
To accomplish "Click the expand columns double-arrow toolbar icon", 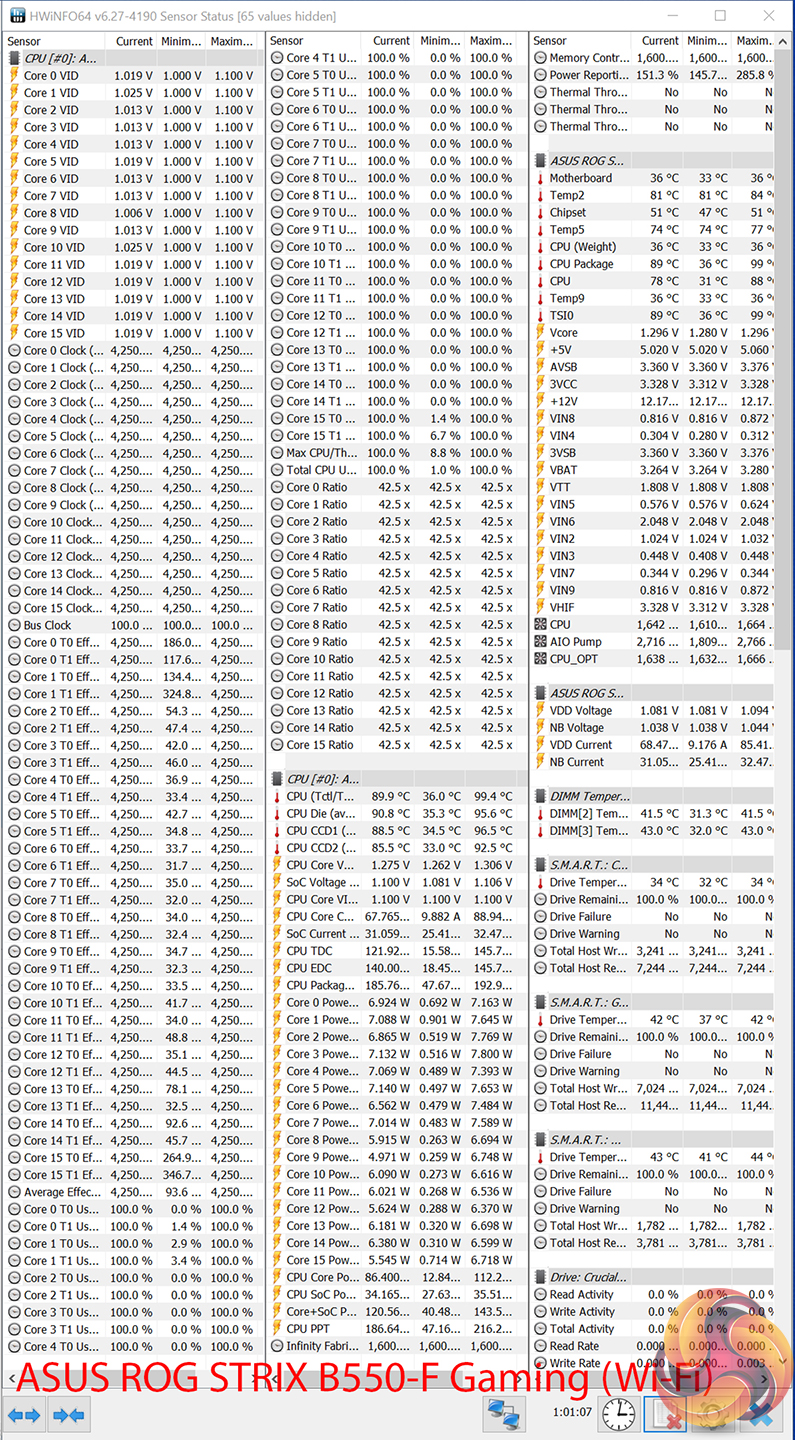I will (x=24, y=1414).
